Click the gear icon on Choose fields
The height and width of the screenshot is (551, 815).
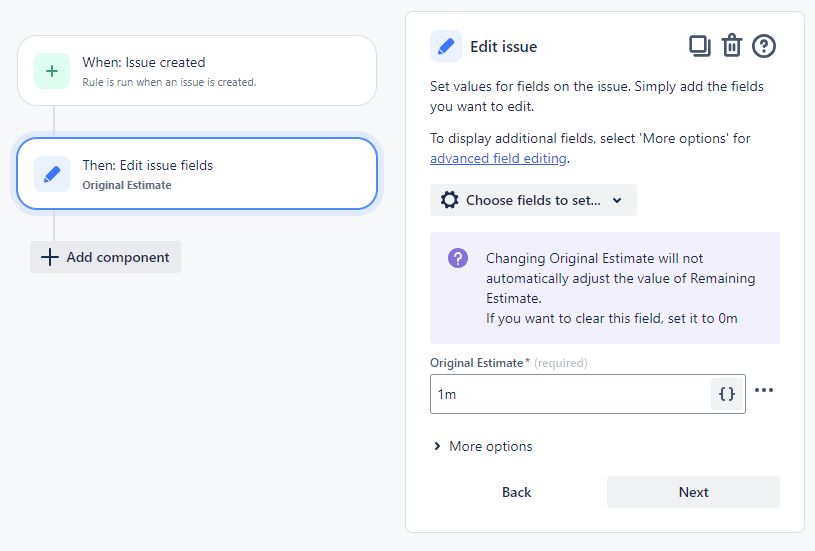coord(450,200)
